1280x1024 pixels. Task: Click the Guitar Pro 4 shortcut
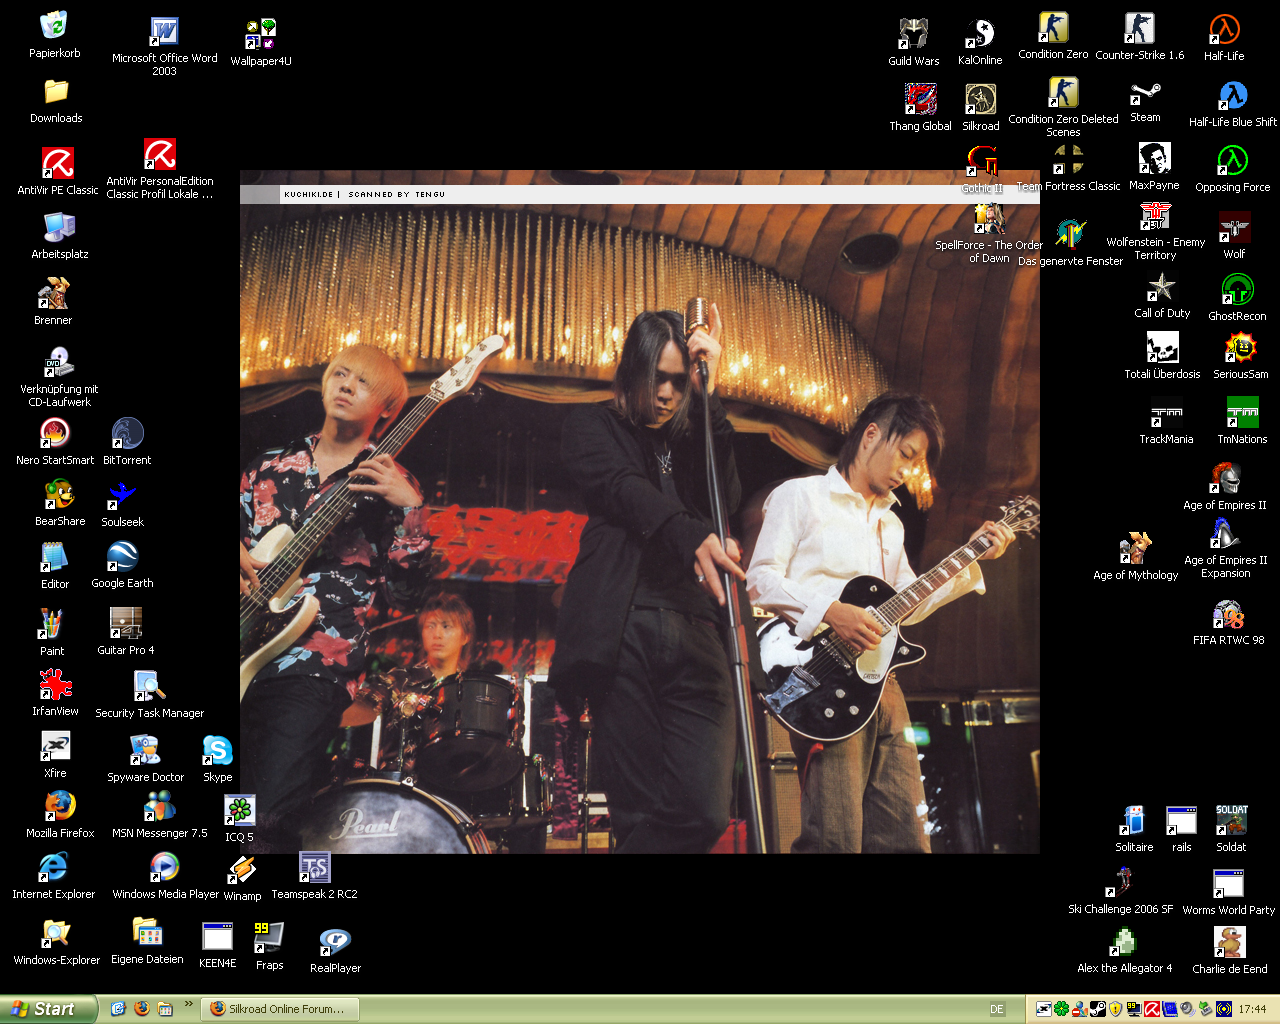pos(125,623)
